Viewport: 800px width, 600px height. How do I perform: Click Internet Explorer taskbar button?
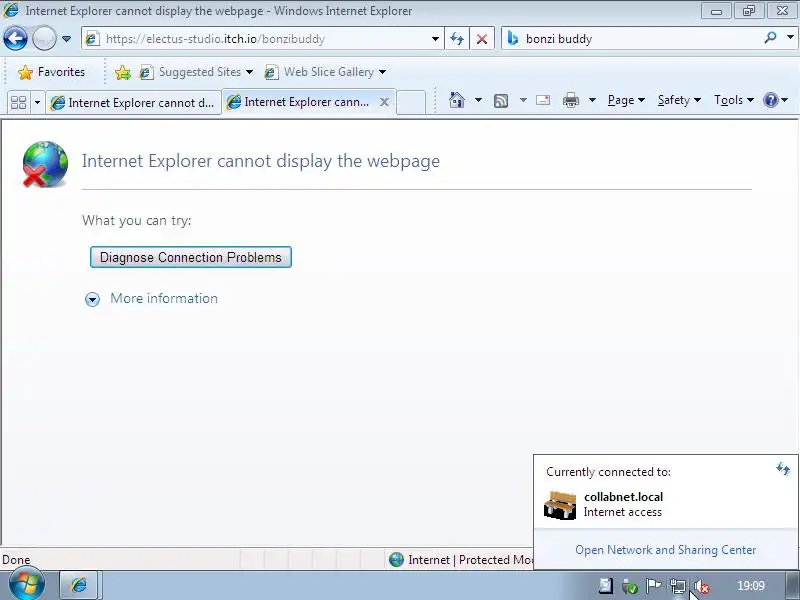pos(79,585)
